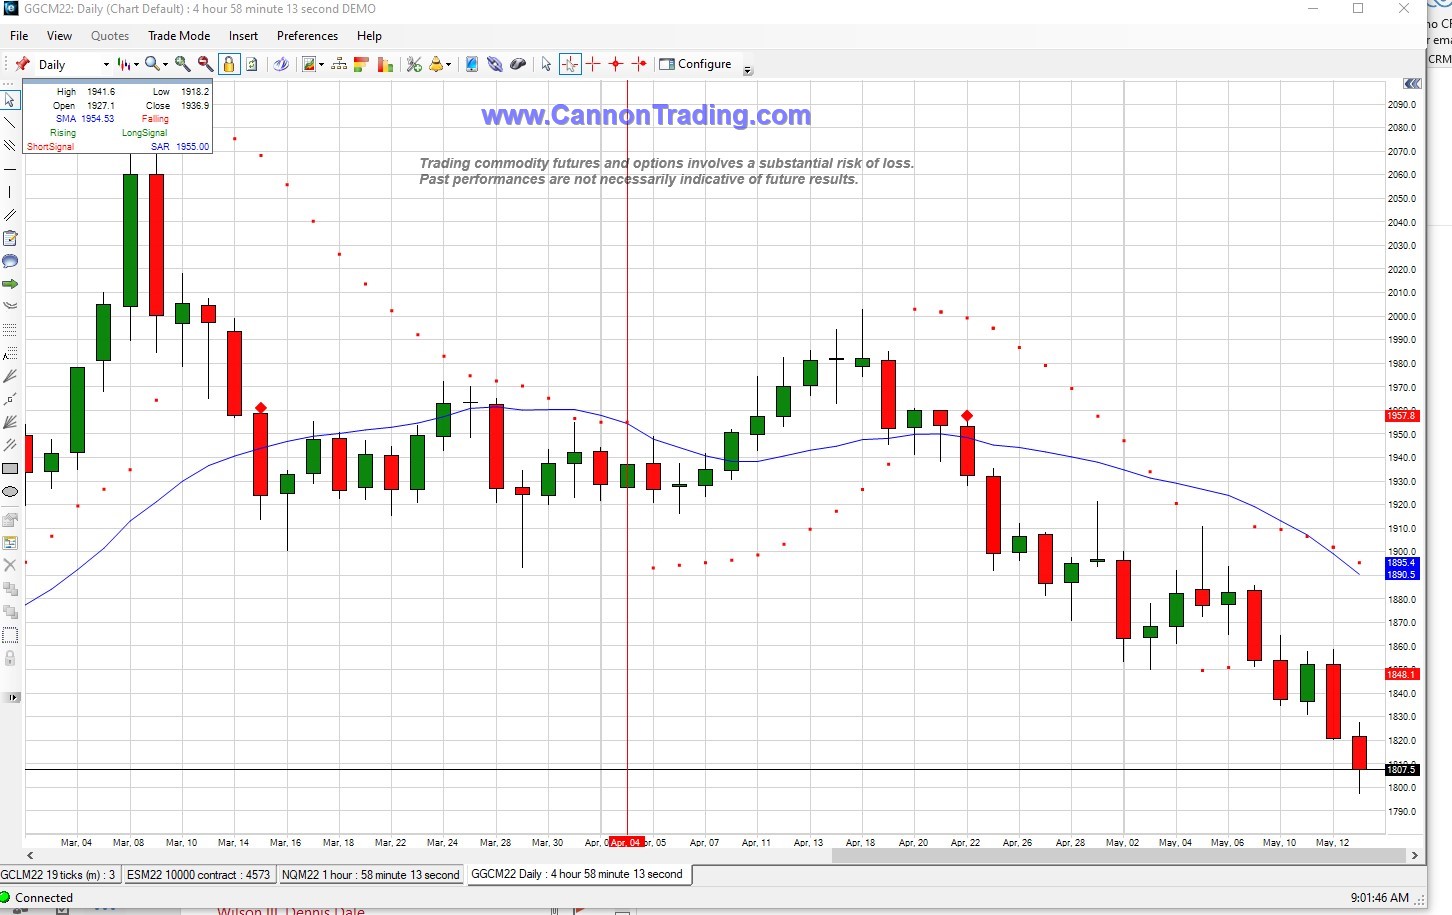This screenshot has width=1452, height=915.
Task: Click the red pushpin icon
Action: pyautogui.click(x=22, y=64)
